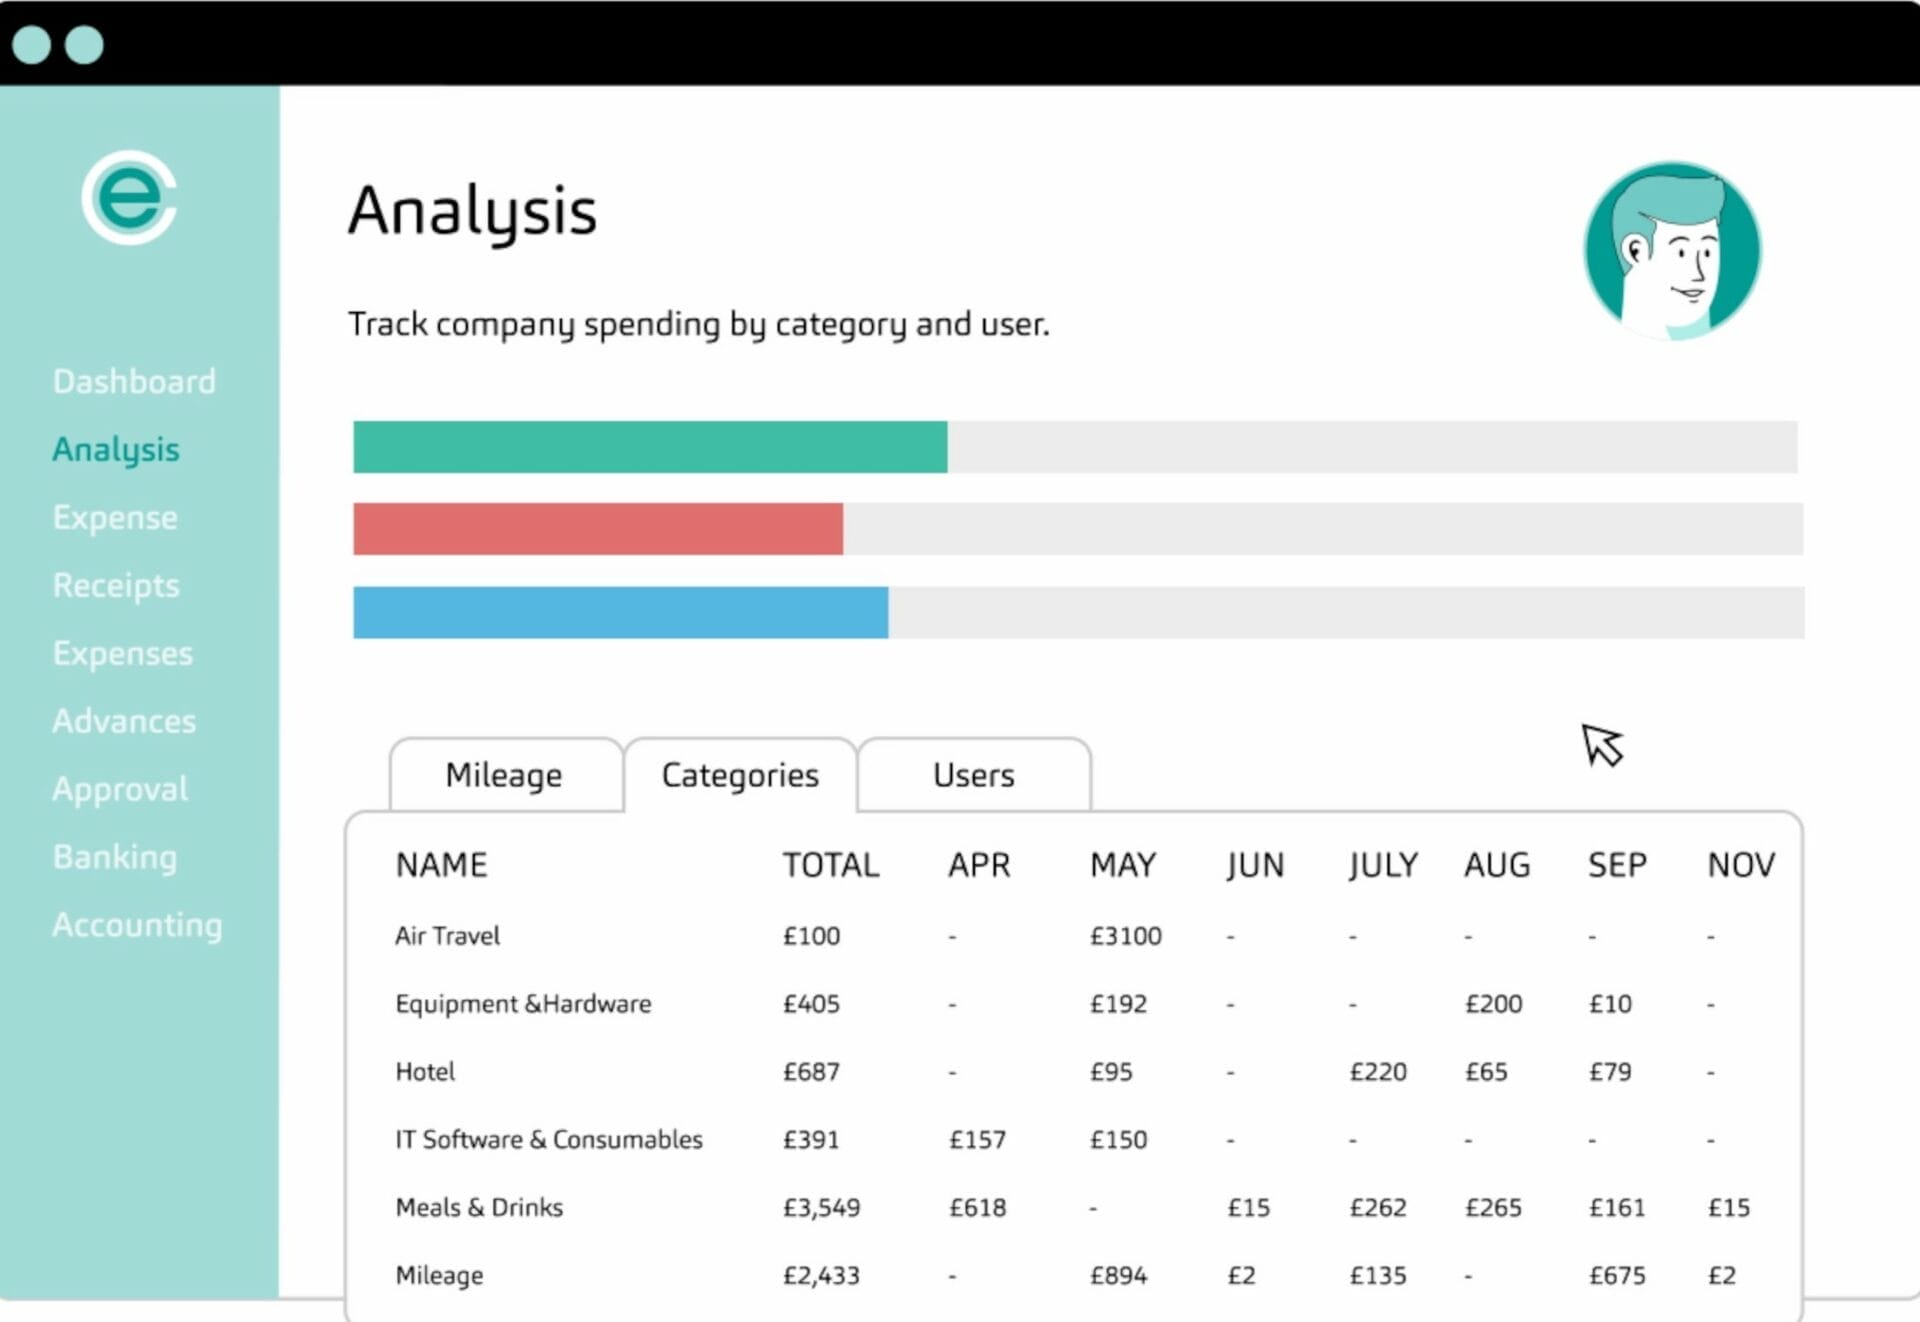Open the Receipts section
1920x1322 pixels.
(115, 585)
